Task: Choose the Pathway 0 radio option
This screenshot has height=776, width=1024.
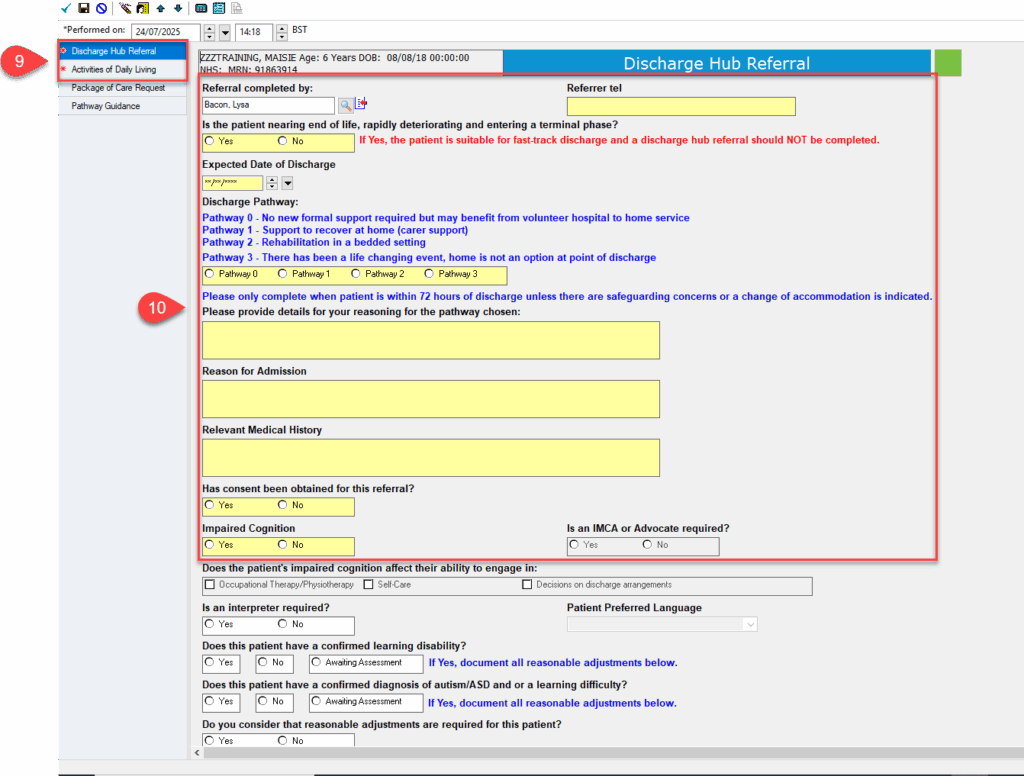Action: (210, 274)
